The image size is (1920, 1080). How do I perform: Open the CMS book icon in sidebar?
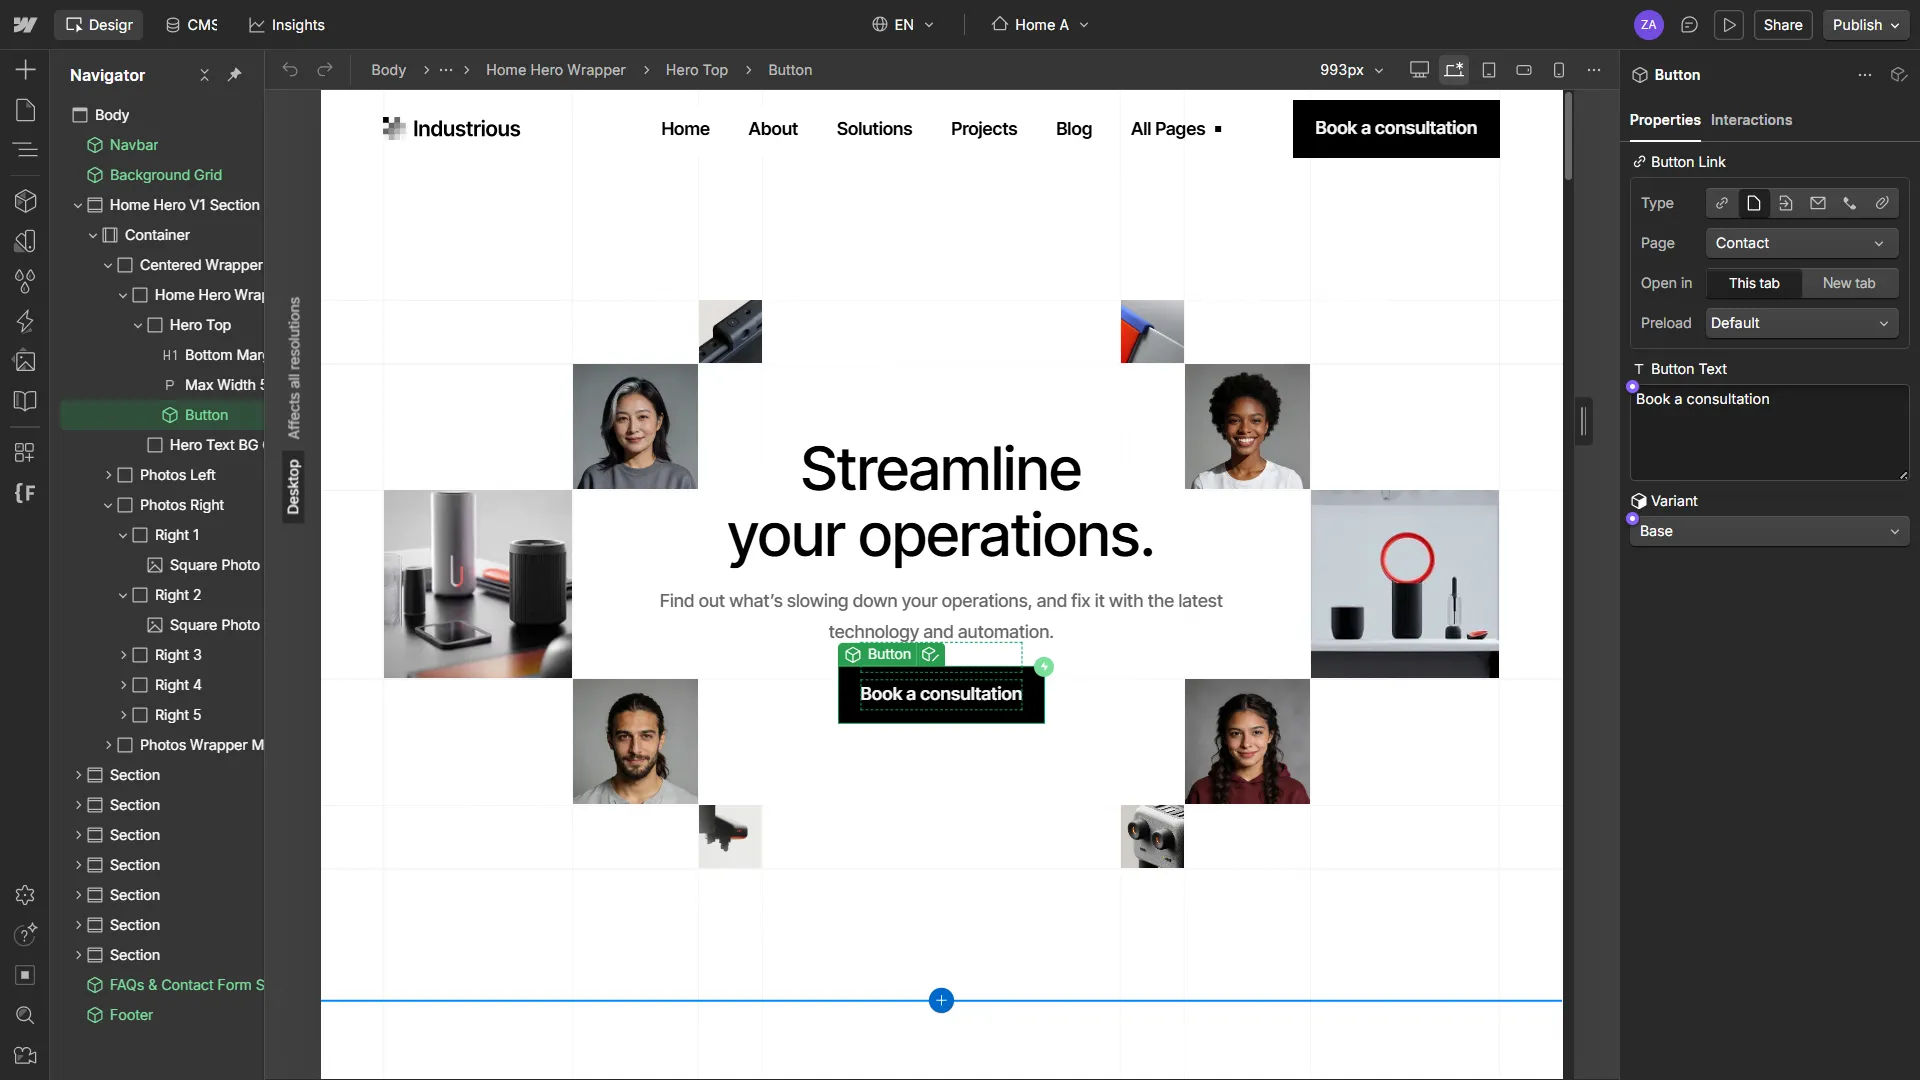point(26,401)
